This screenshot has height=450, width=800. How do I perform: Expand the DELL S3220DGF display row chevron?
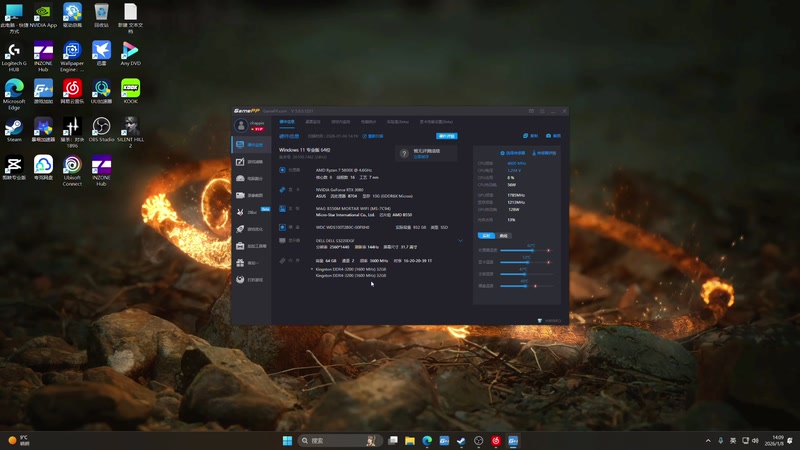tap(460, 241)
